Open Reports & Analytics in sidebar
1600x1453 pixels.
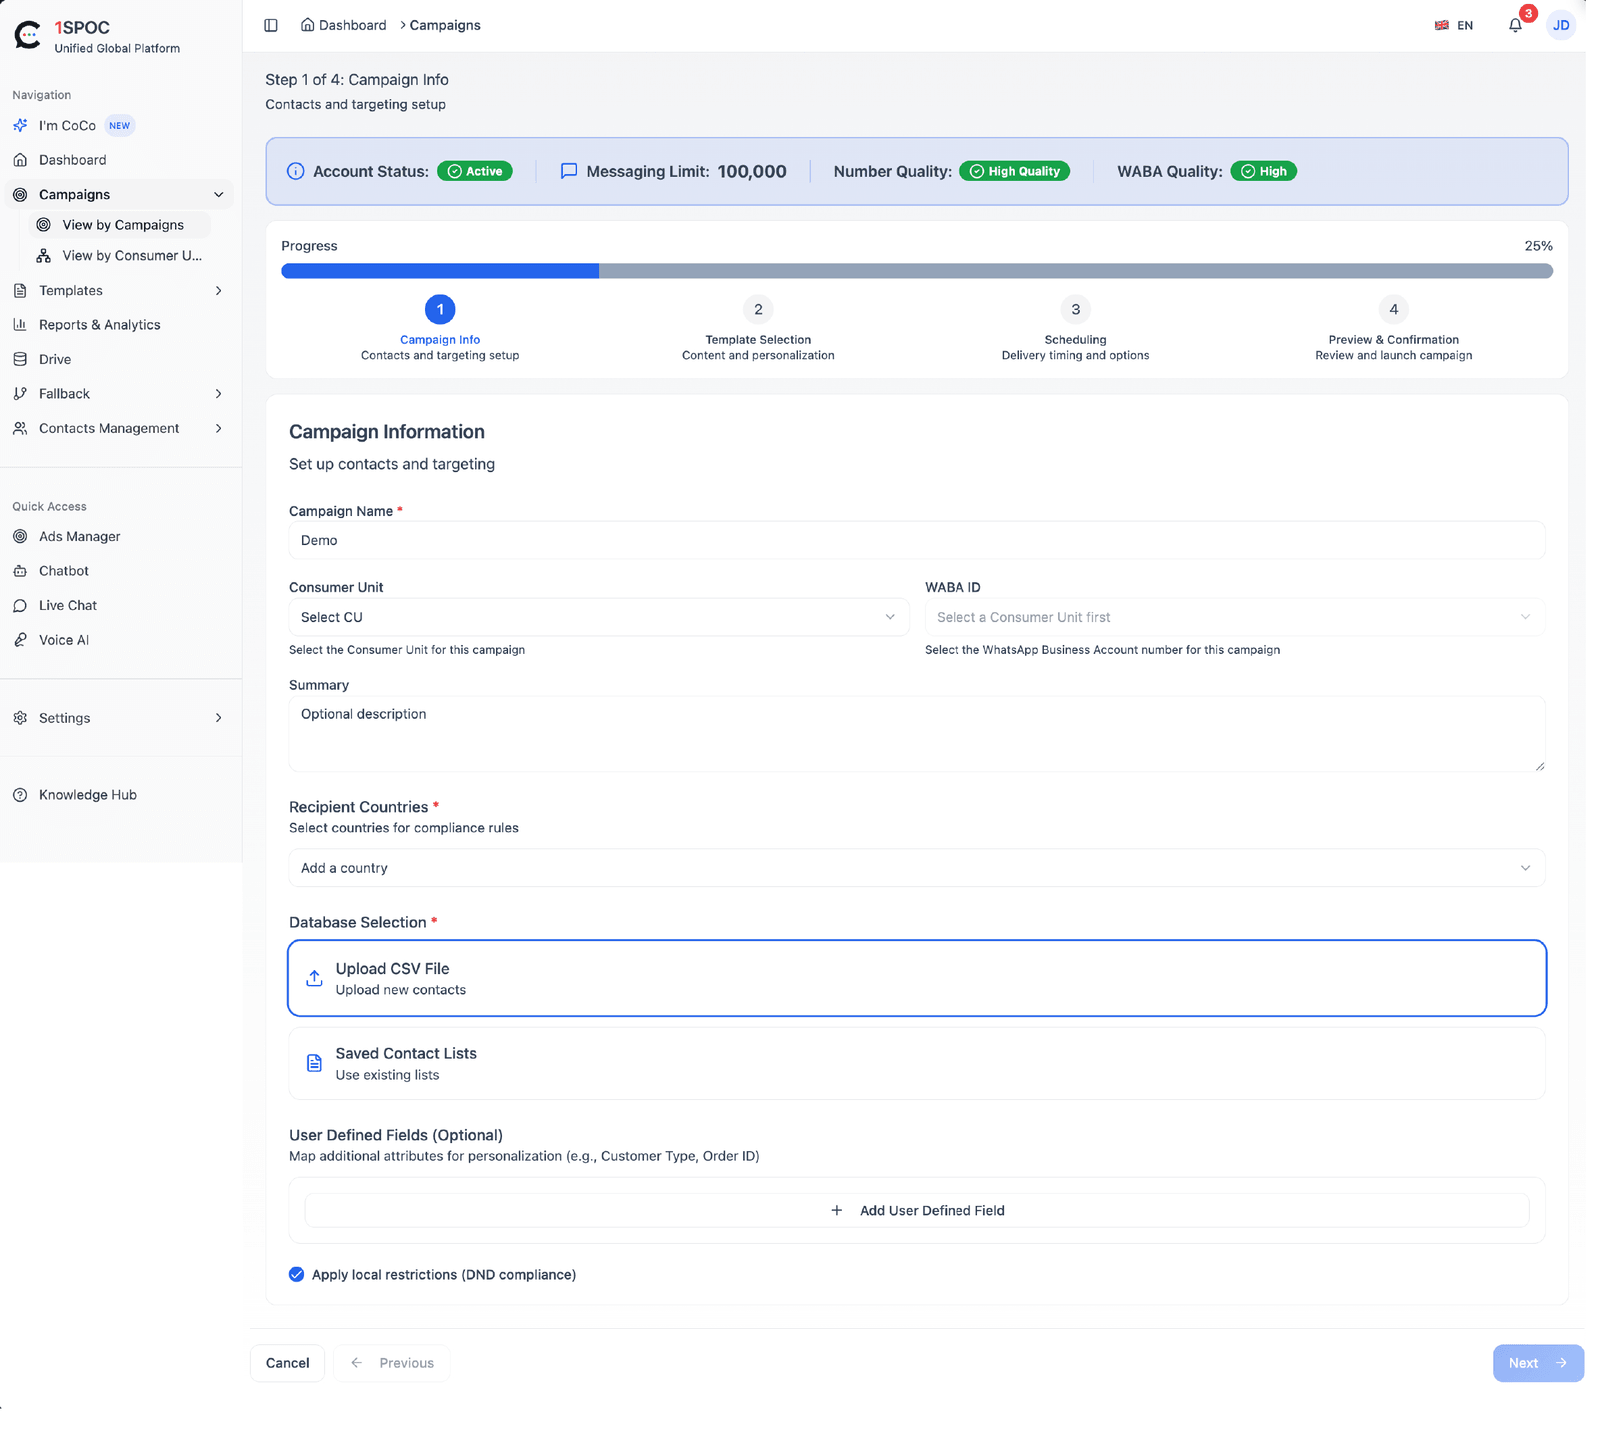coord(119,325)
